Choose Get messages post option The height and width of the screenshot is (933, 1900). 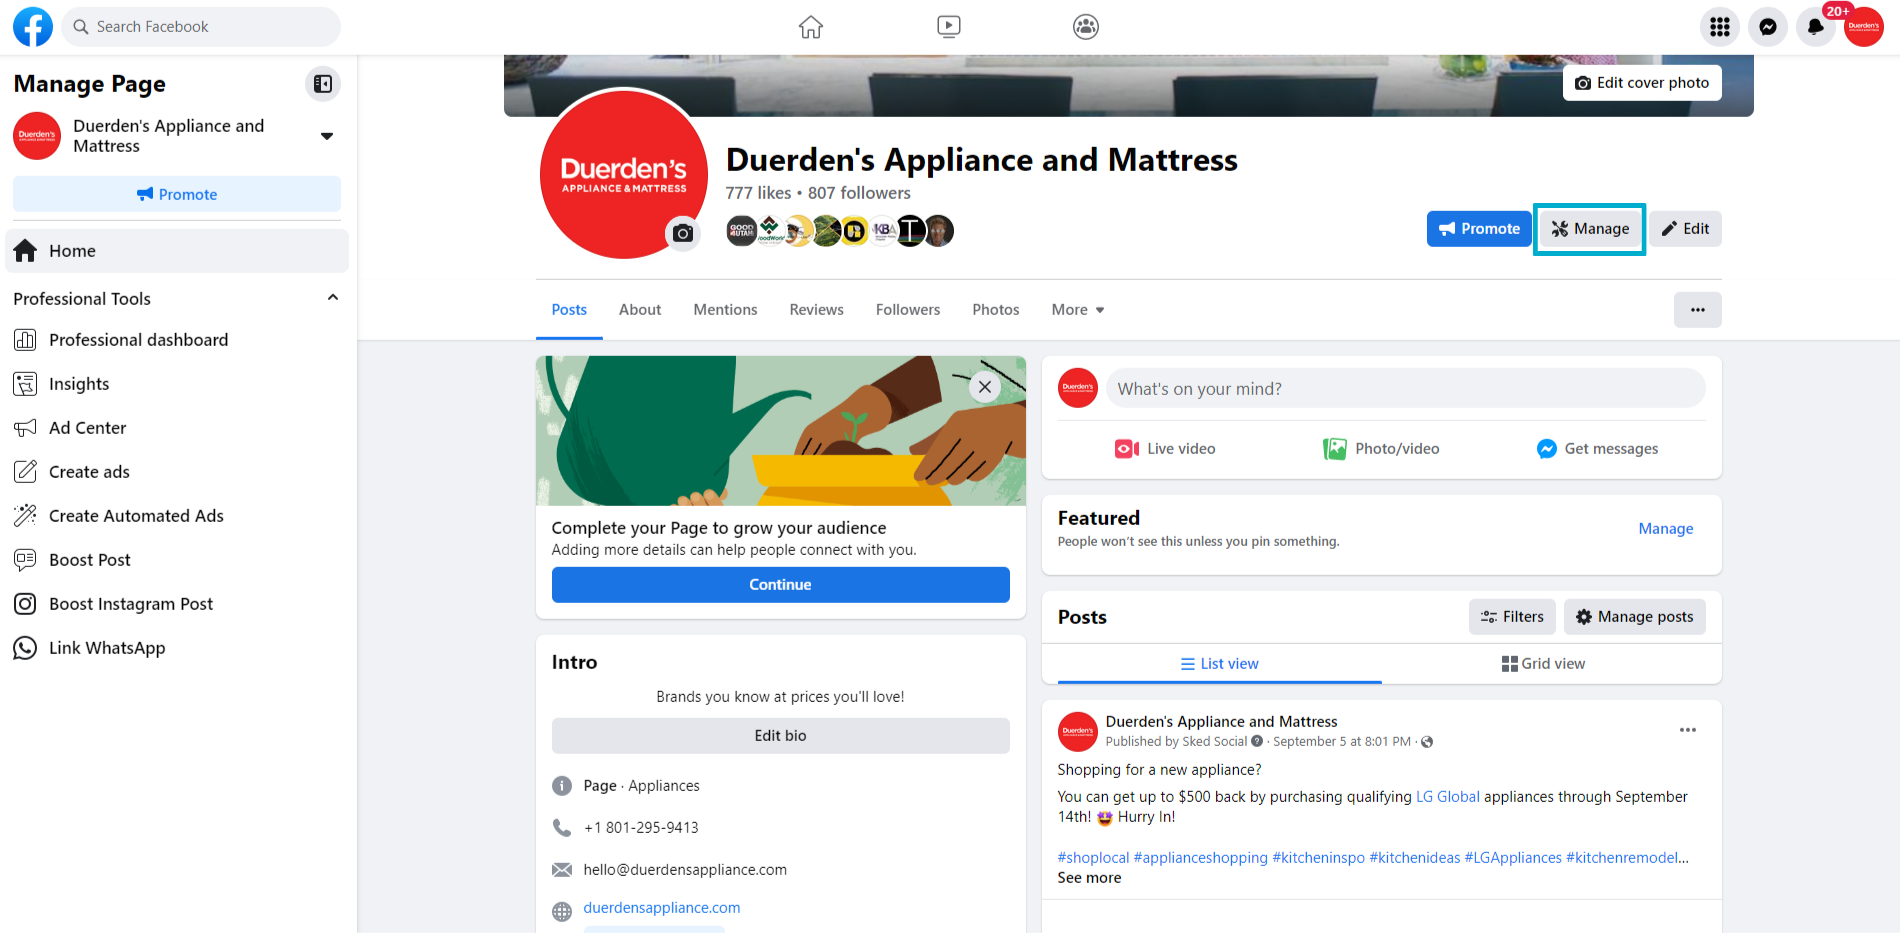(1598, 449)
